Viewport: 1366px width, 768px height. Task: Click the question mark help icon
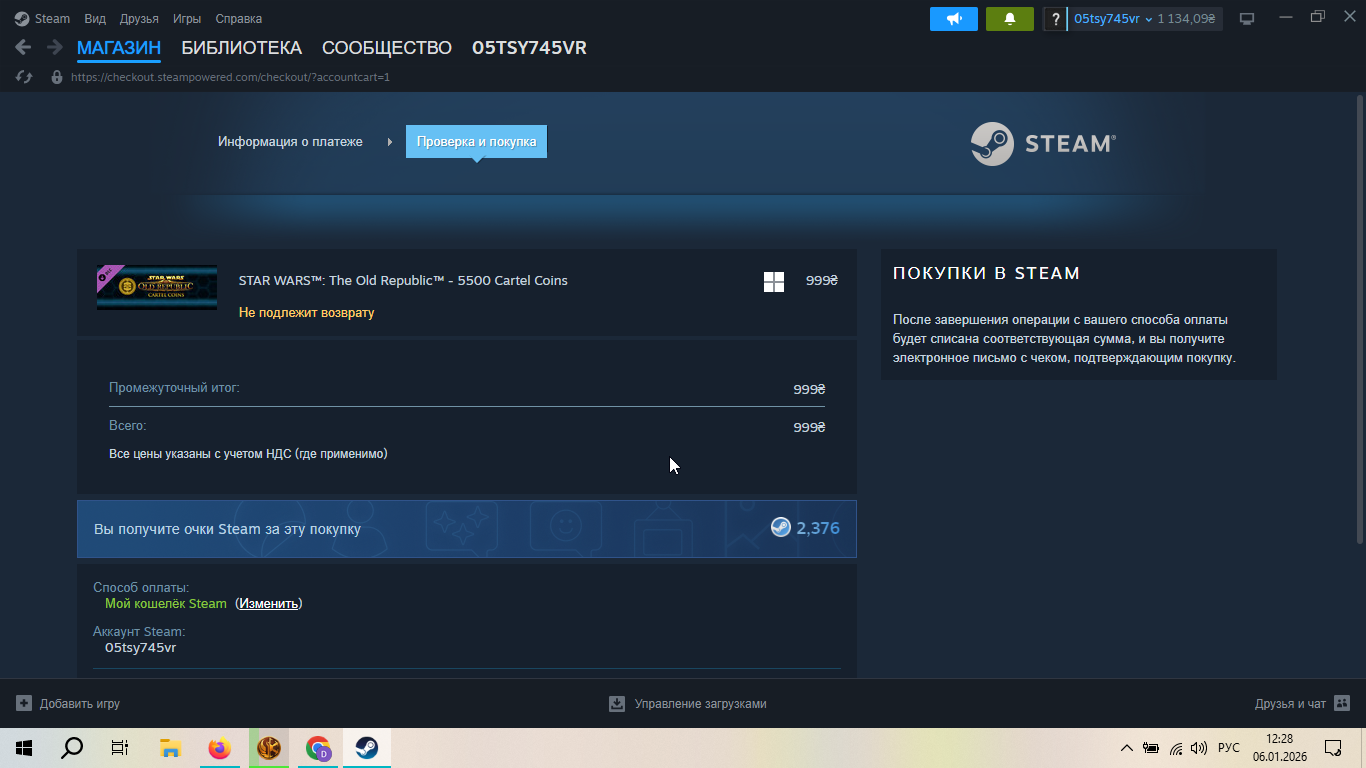1055,19
